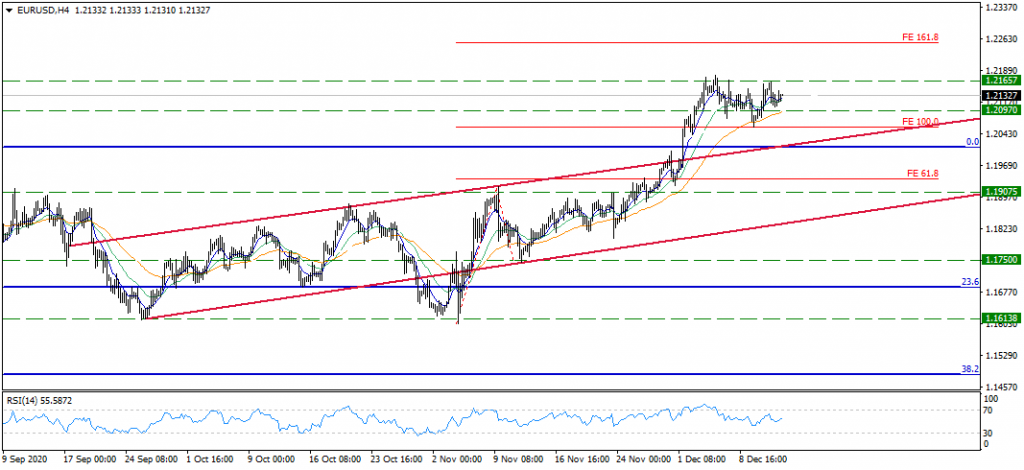Click the green 1.21657 price level tag
This screenshot has width=1024, height=470.
click(x=1000, y=80)
